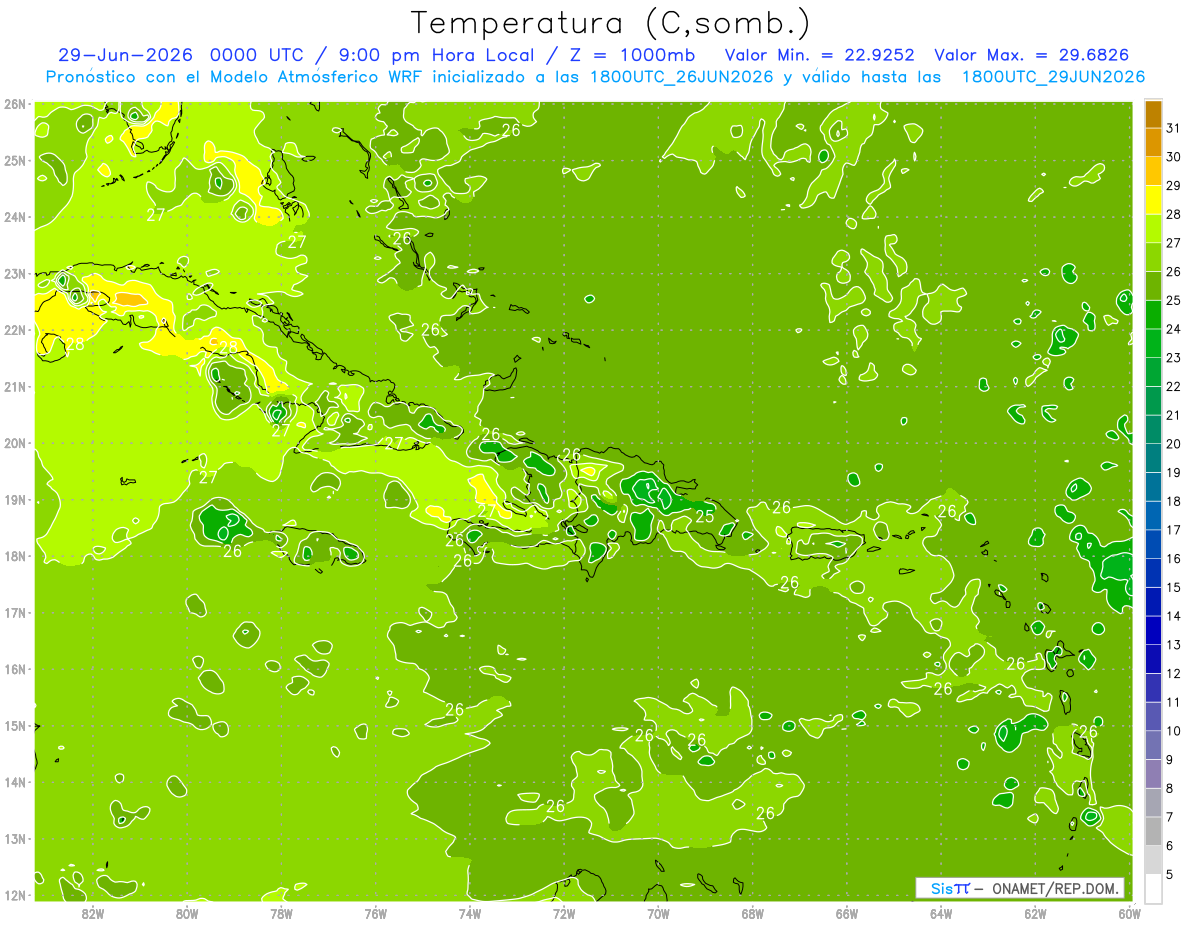This screenshot has height=927, width=1200.
Task: Pick the purple legend segment between 9 and 10
Action: tap(1153, 746)
